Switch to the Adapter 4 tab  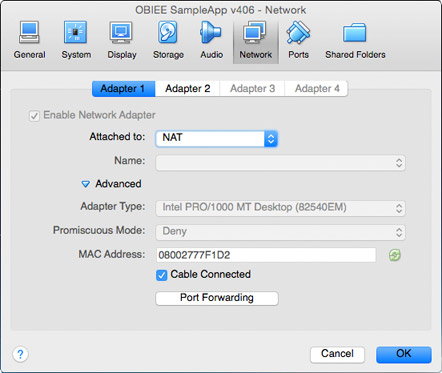click(x=317, y=89)
